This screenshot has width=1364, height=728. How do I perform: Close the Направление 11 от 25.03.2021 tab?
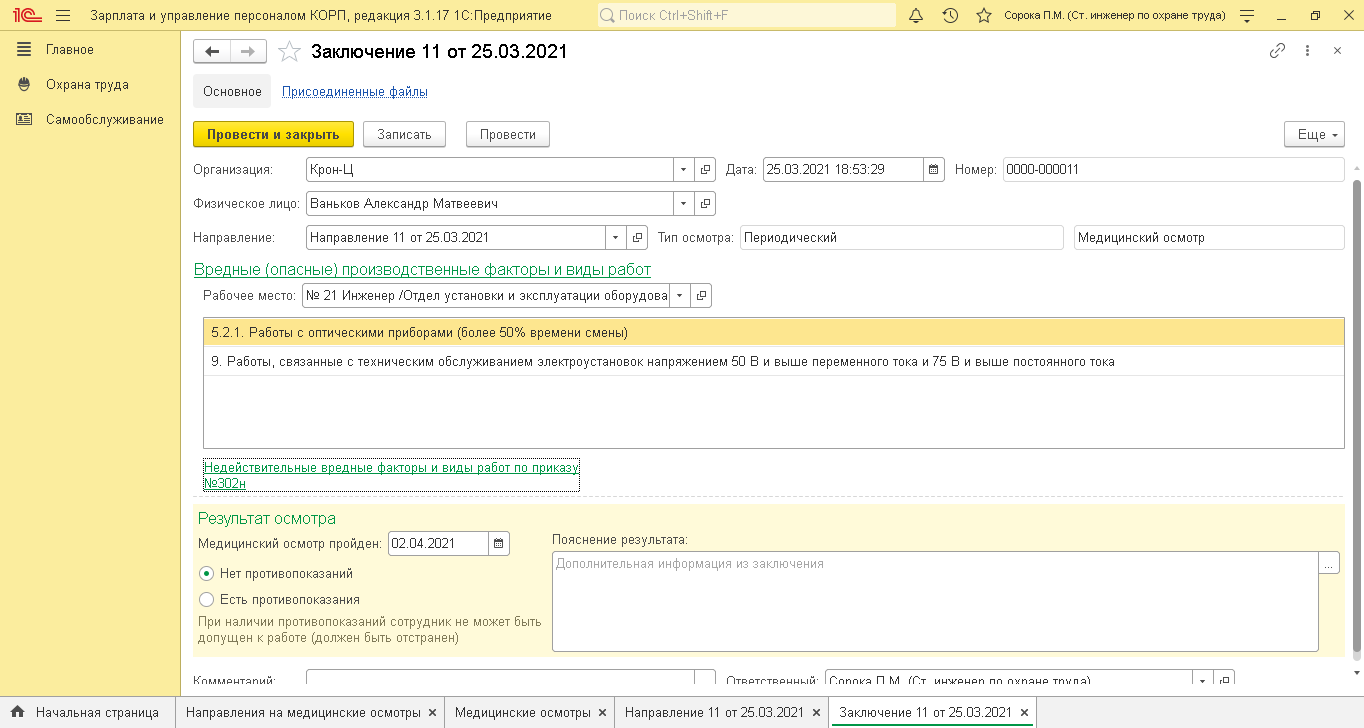coord(815,713)
